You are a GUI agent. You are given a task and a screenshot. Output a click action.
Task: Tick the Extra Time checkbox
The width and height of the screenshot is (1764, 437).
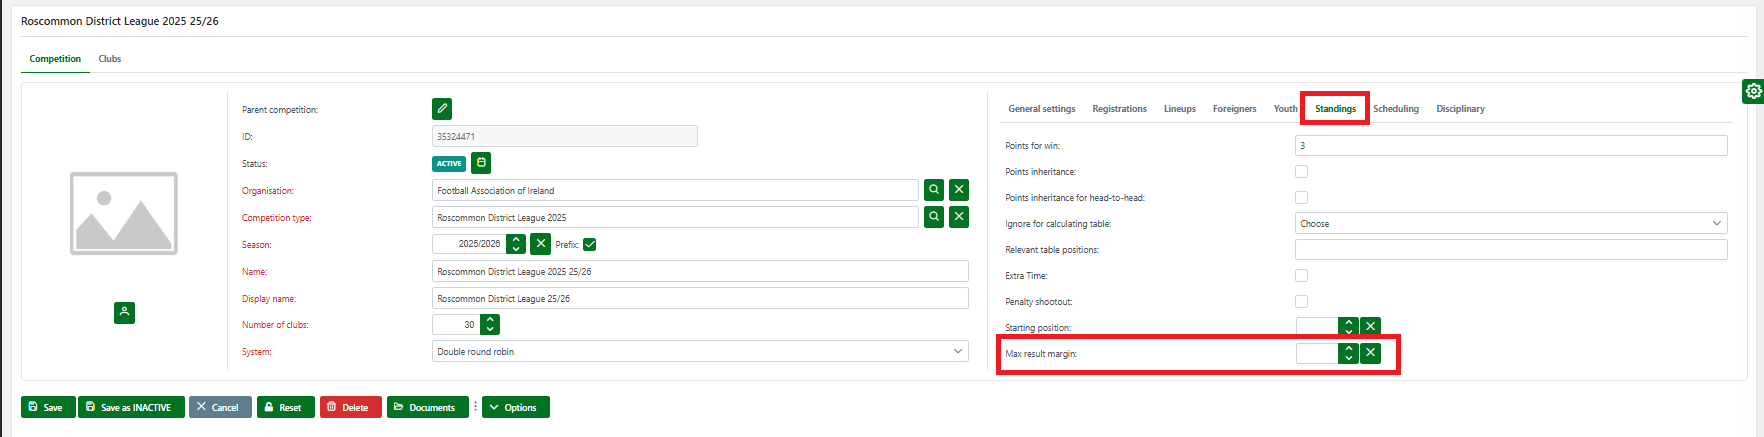tap(1301, 276)
